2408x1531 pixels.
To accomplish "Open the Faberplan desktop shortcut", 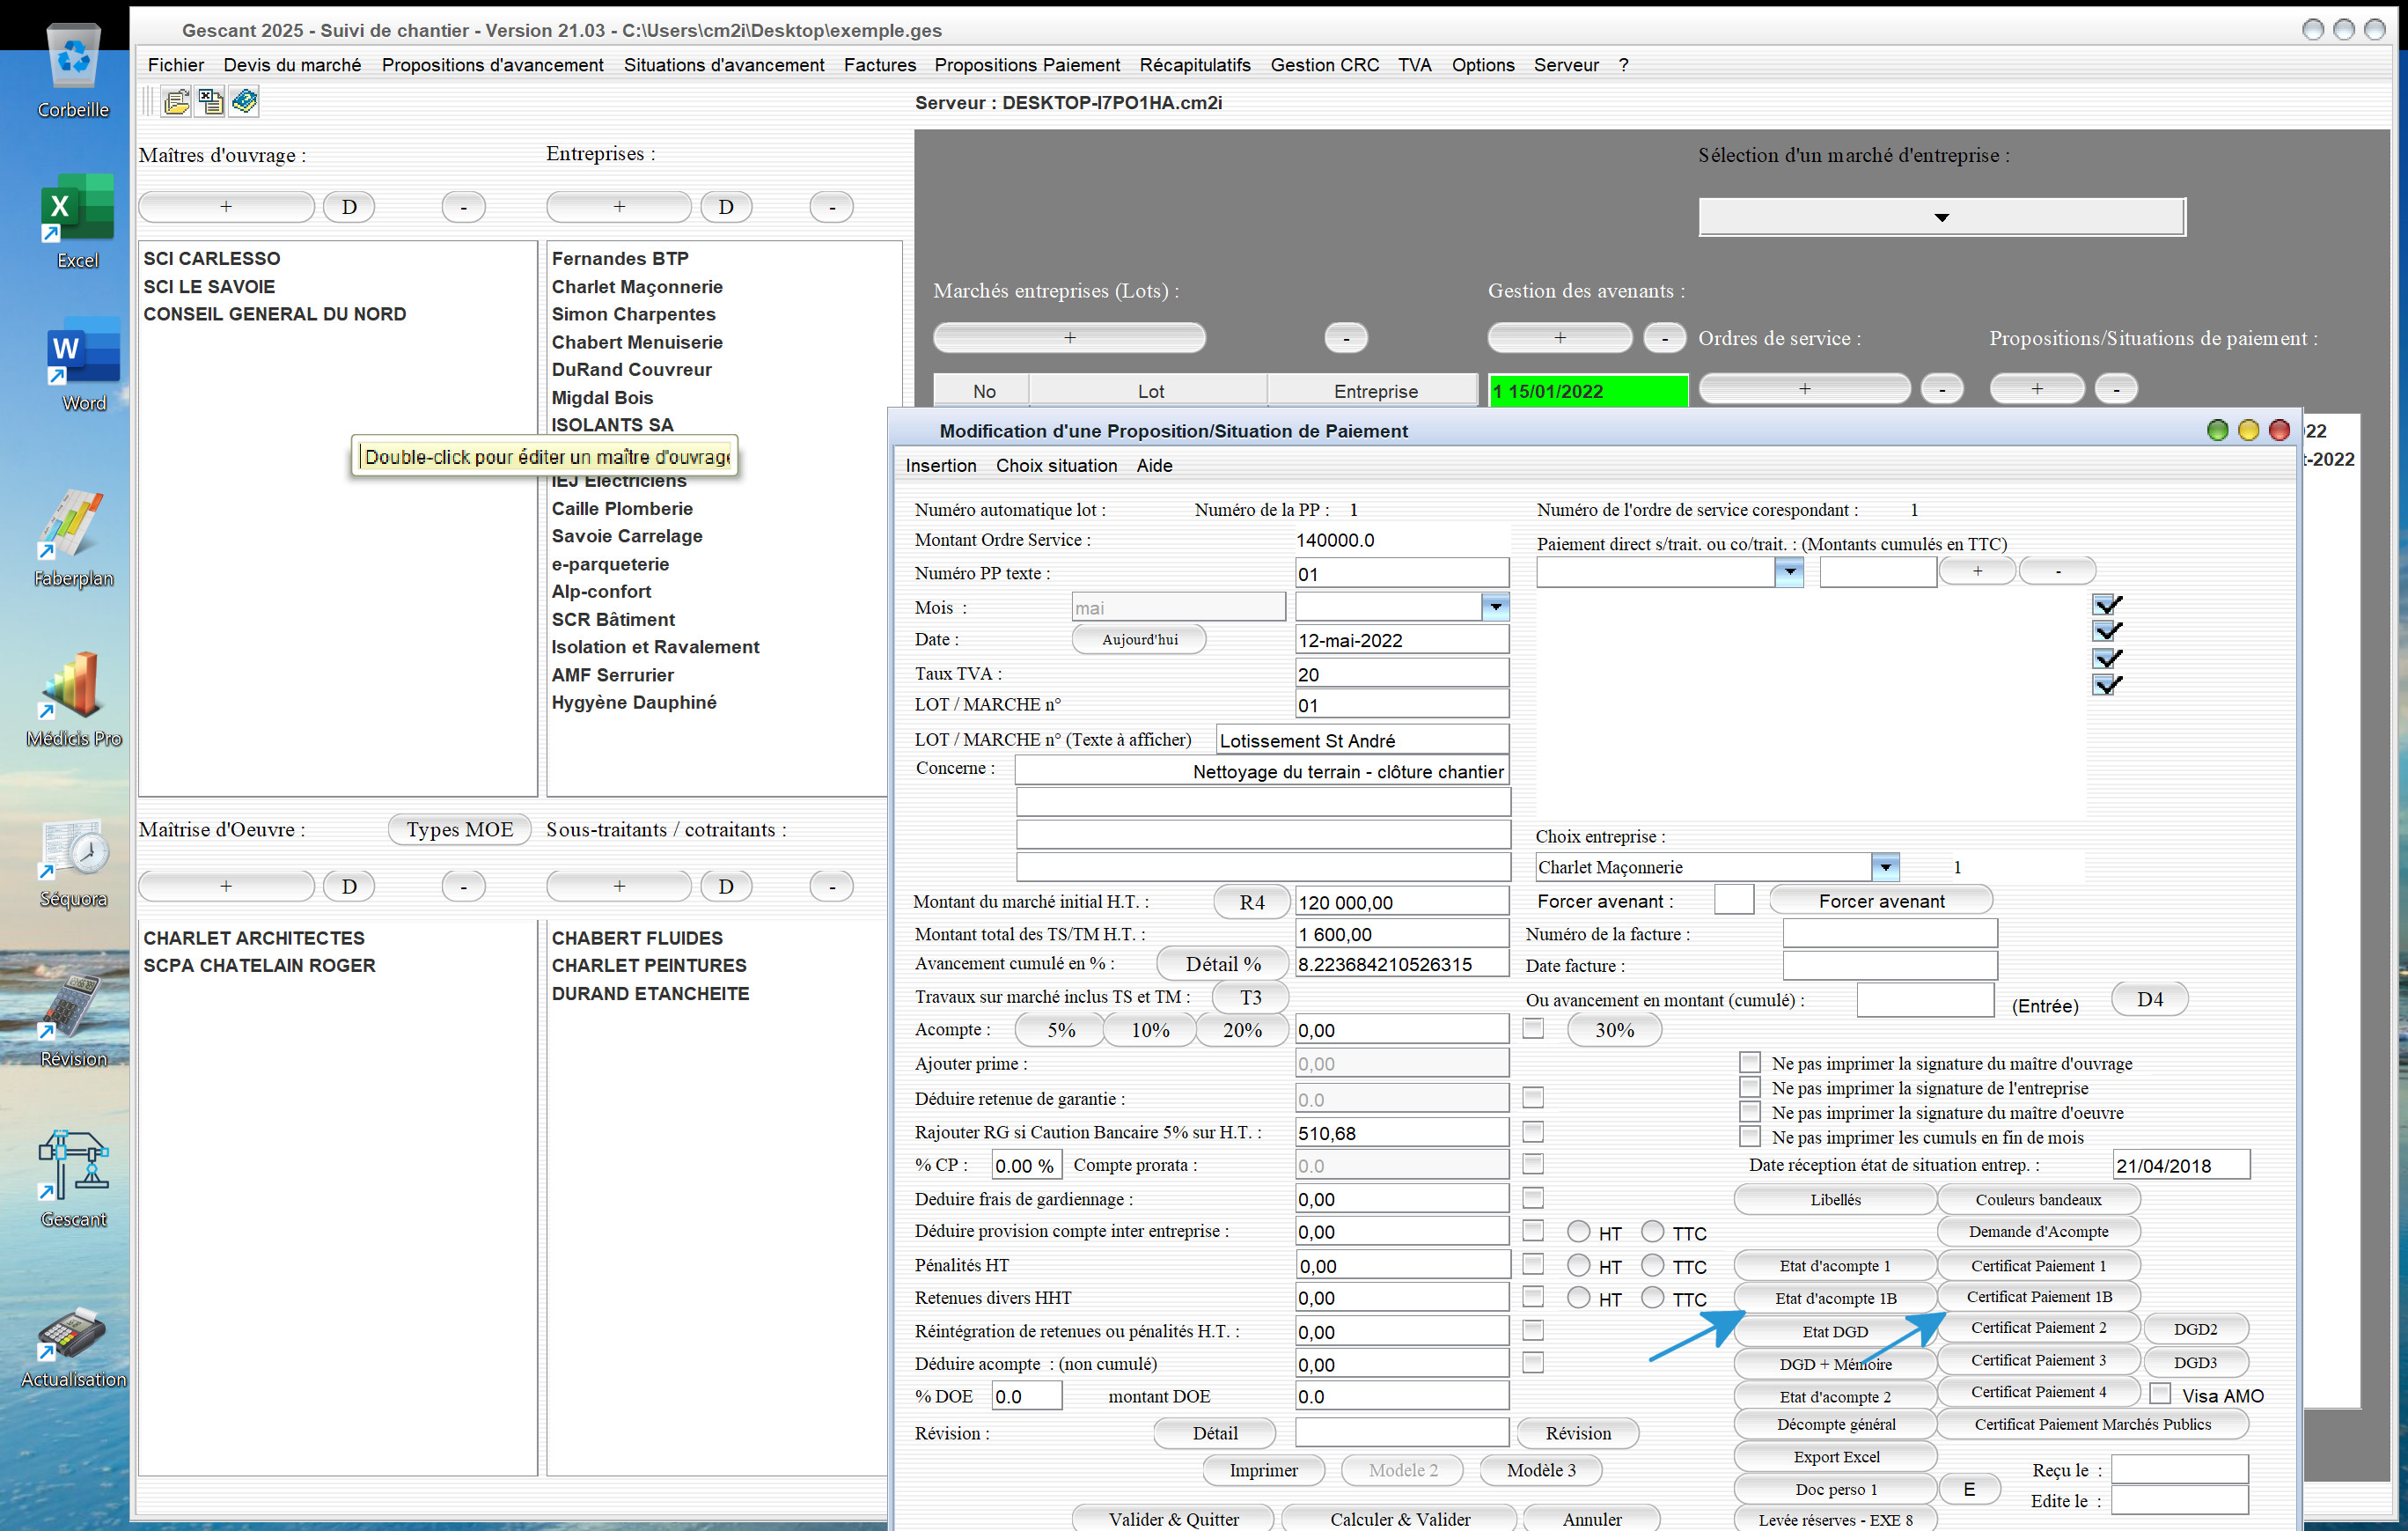I will pos(73,538).
